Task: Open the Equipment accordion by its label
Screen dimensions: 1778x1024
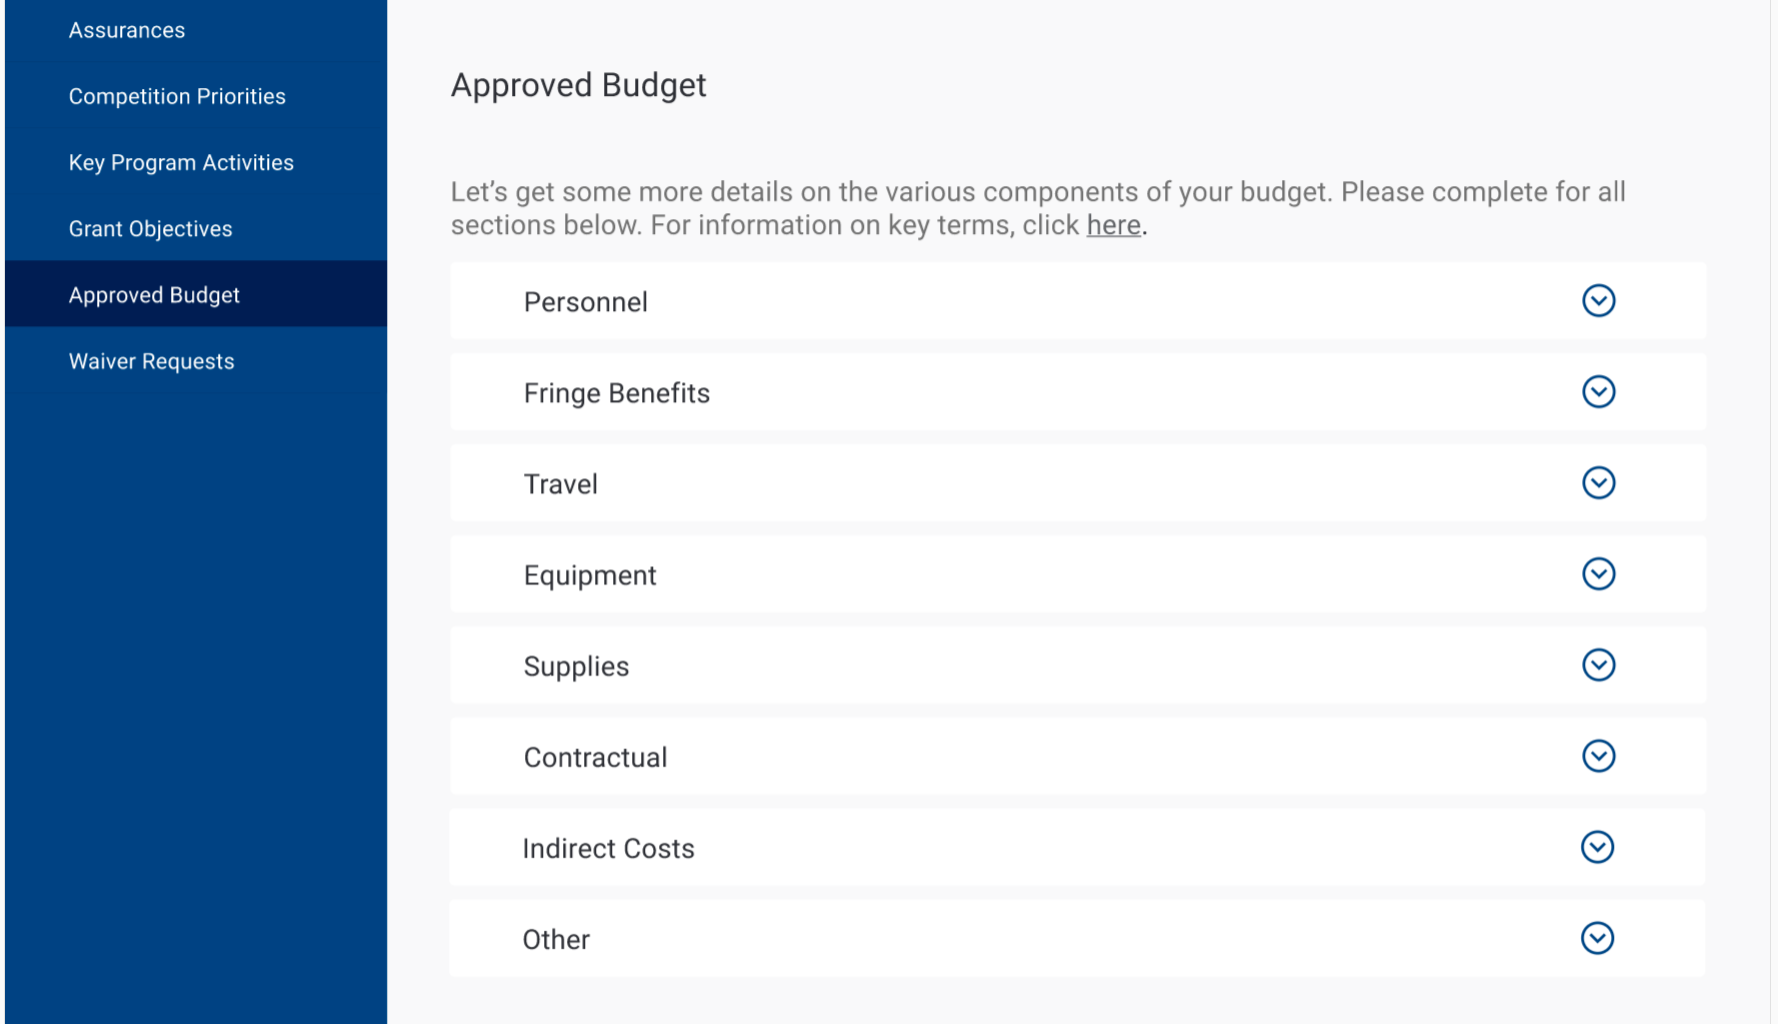Action: [590, 575]
